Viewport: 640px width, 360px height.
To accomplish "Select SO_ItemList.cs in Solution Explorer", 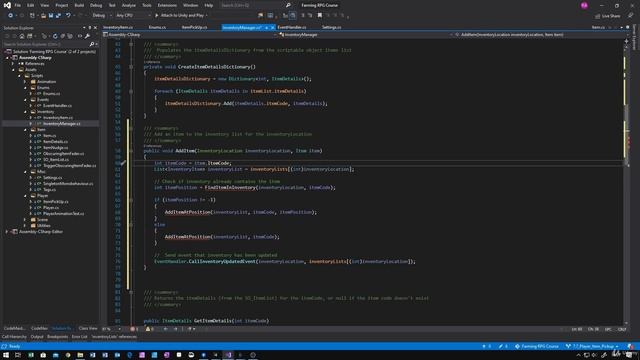I will click(56, 160).
